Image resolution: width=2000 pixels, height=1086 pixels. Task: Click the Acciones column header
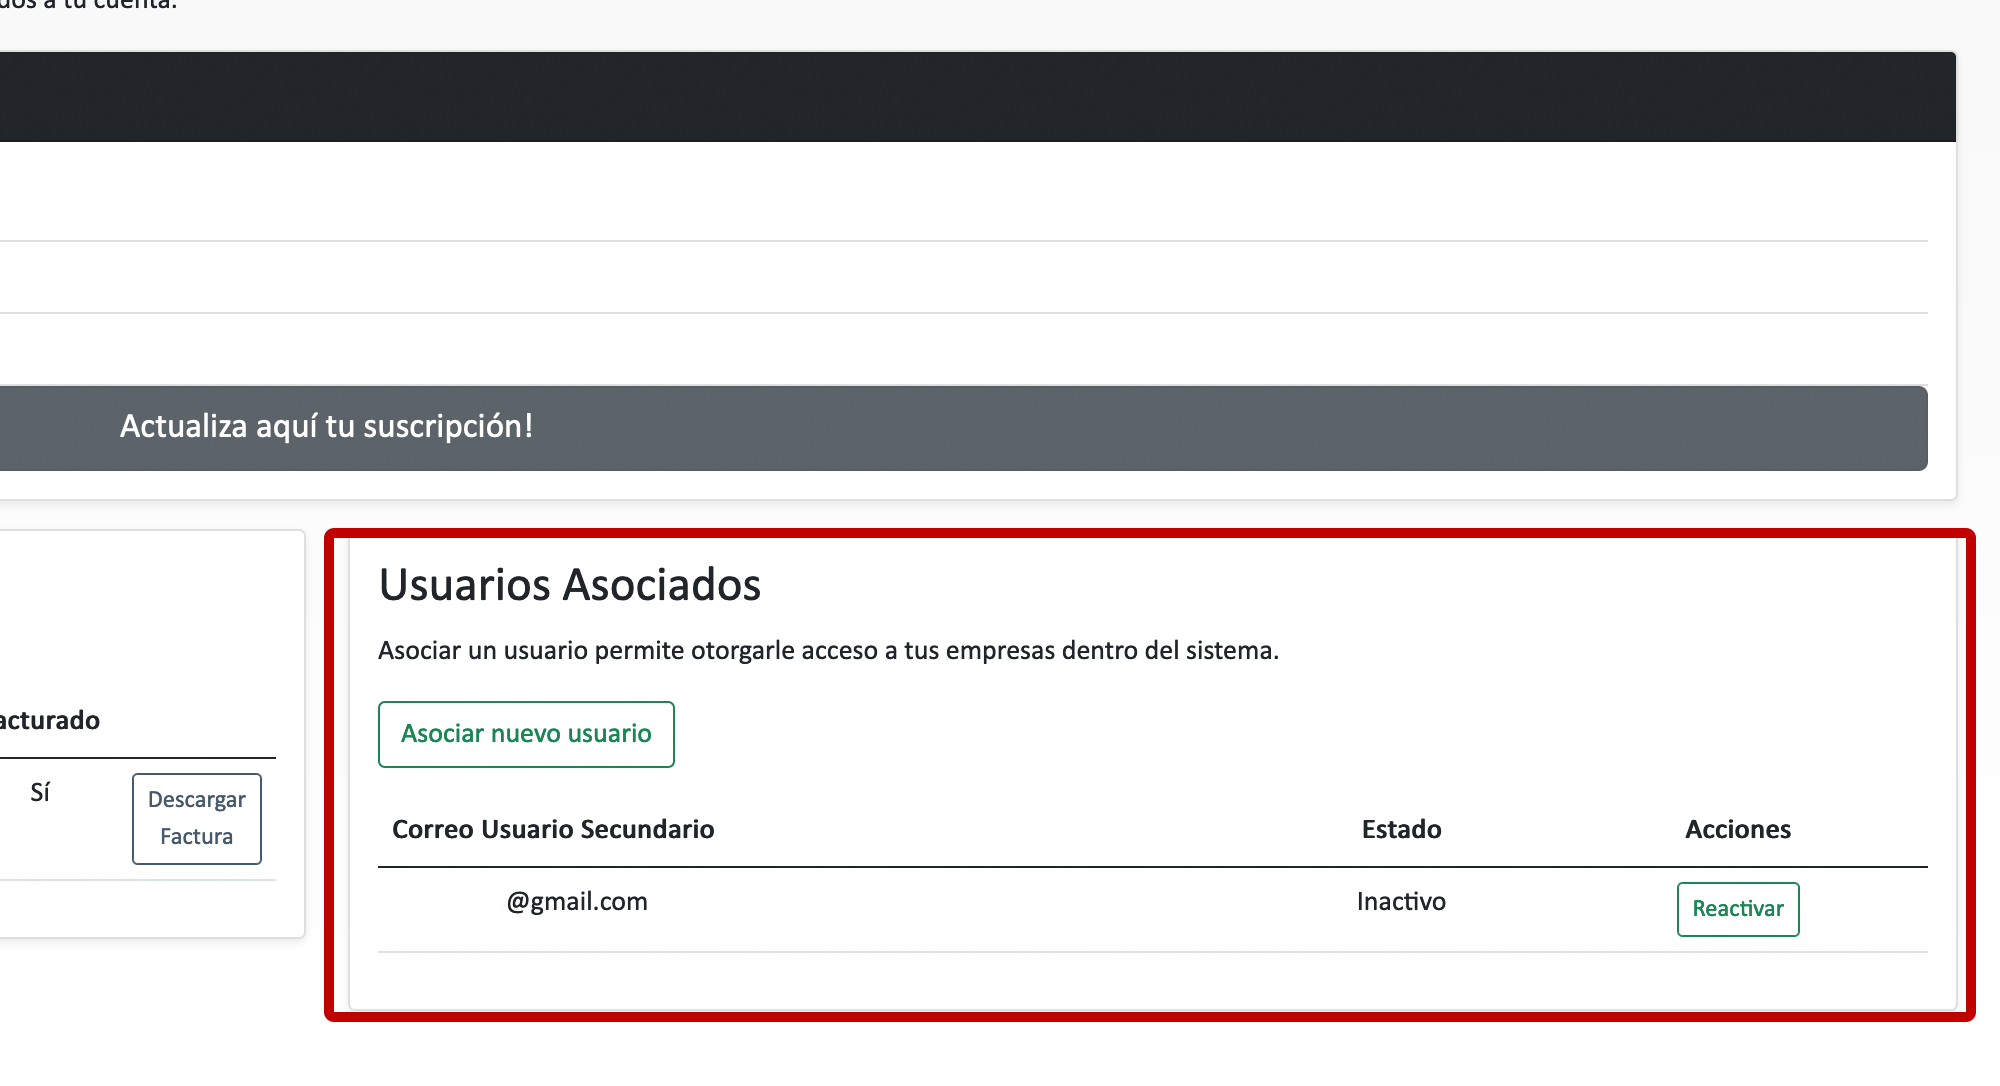point(1737,829)
